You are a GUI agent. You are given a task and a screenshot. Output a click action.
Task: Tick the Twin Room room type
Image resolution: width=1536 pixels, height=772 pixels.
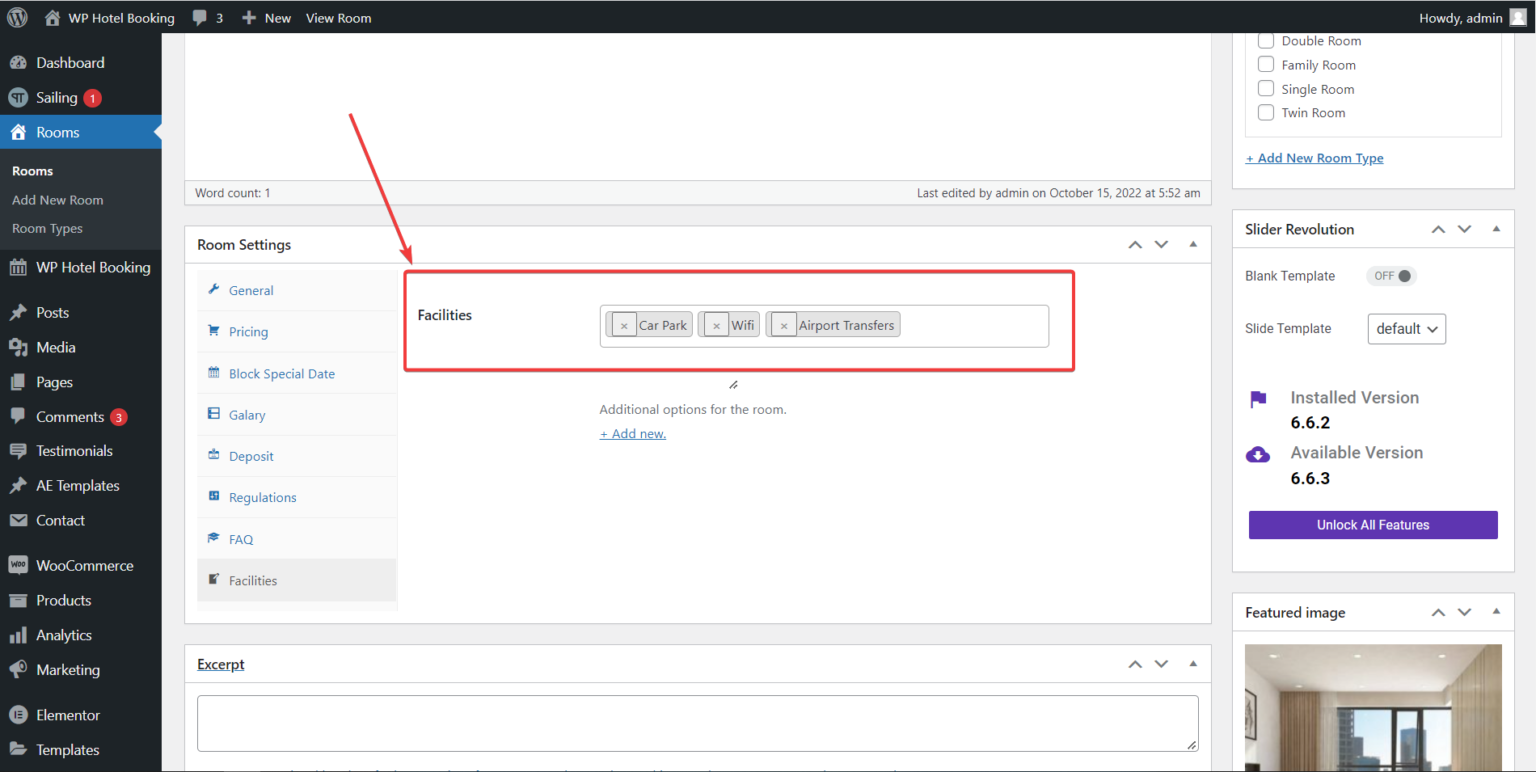tap(1266, 113)
